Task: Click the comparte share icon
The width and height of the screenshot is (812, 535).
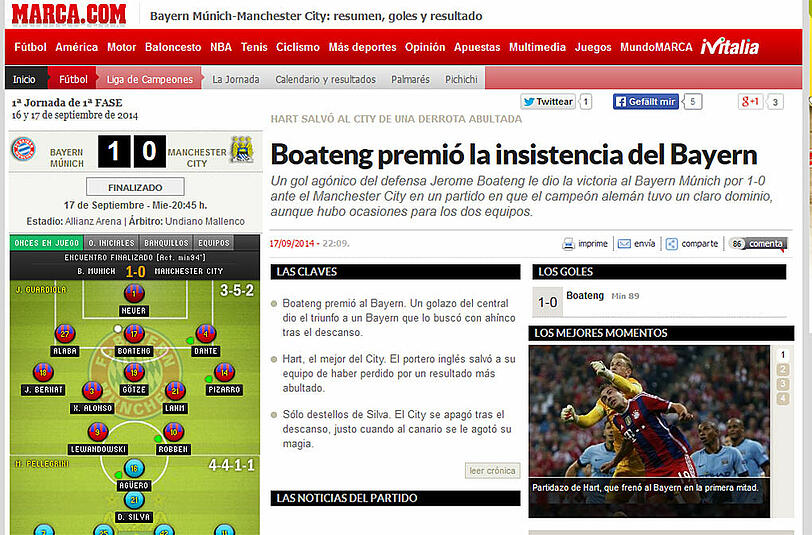Action: [x=672, y=244]
